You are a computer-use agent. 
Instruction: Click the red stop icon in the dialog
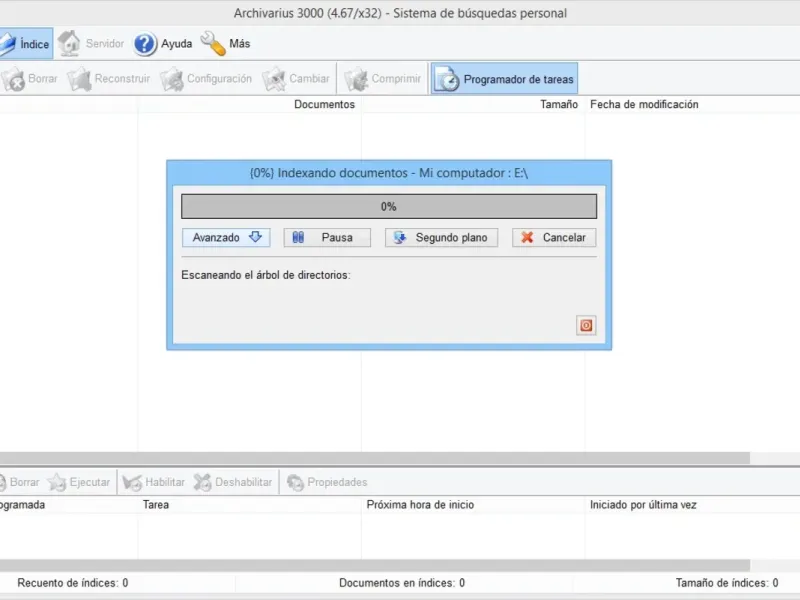586,326
